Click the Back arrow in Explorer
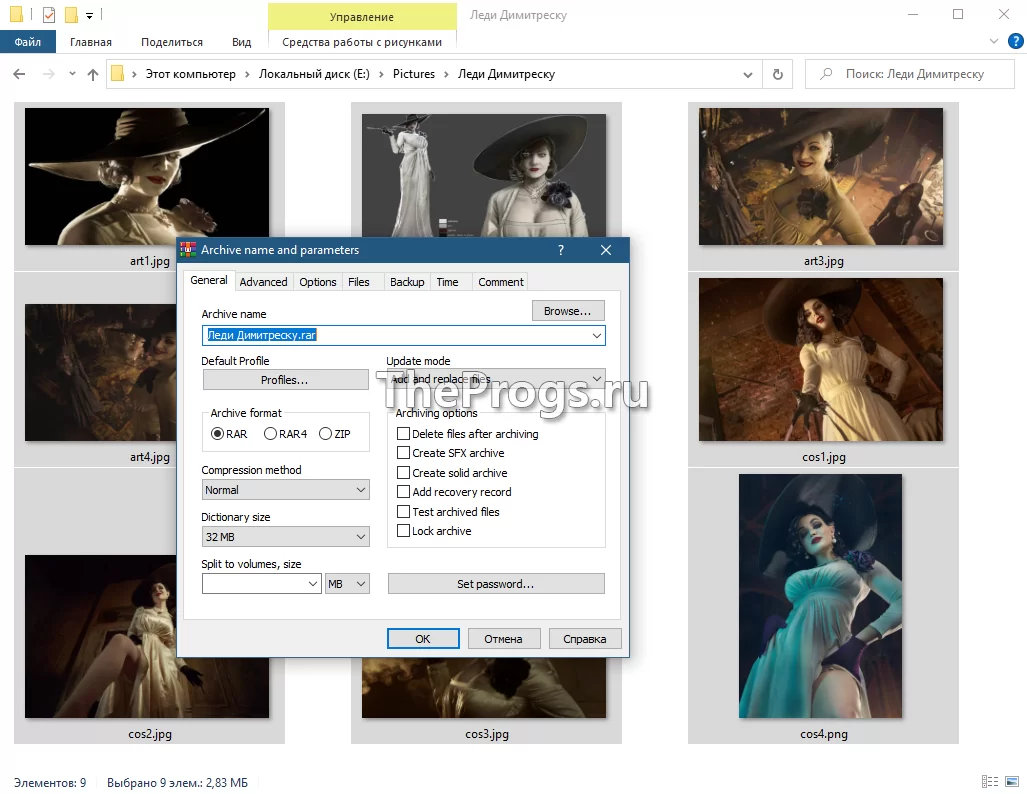This screenshot has width=1027, height=794. pos(19,74)
